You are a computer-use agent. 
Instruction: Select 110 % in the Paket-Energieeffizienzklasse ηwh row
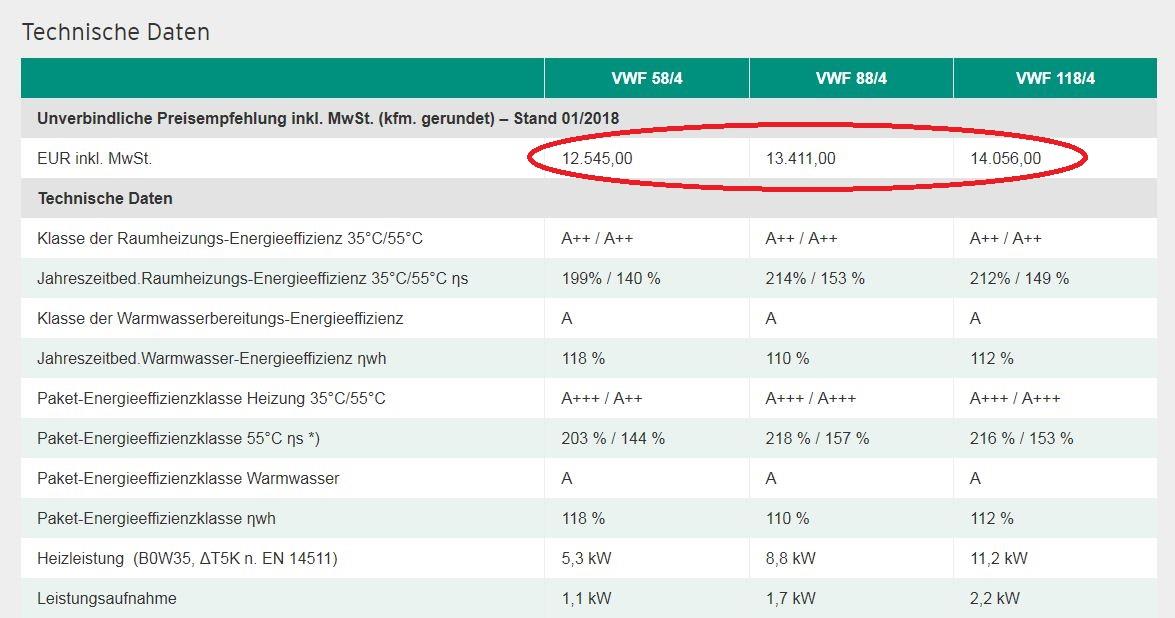(x=788, y=519)
